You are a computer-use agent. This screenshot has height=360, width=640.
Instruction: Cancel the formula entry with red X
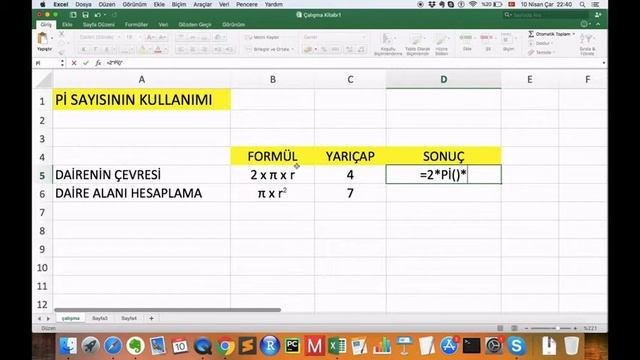tap(74, 63)
